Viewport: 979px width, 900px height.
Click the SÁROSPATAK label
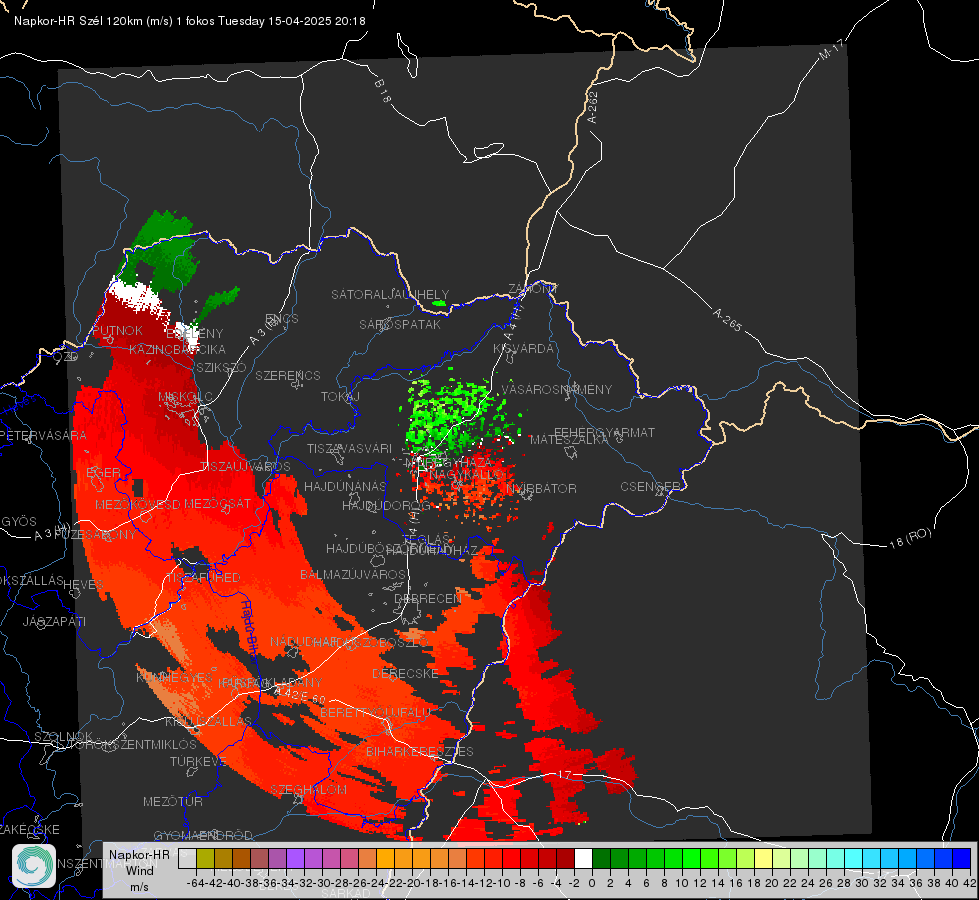pos(400,324)
